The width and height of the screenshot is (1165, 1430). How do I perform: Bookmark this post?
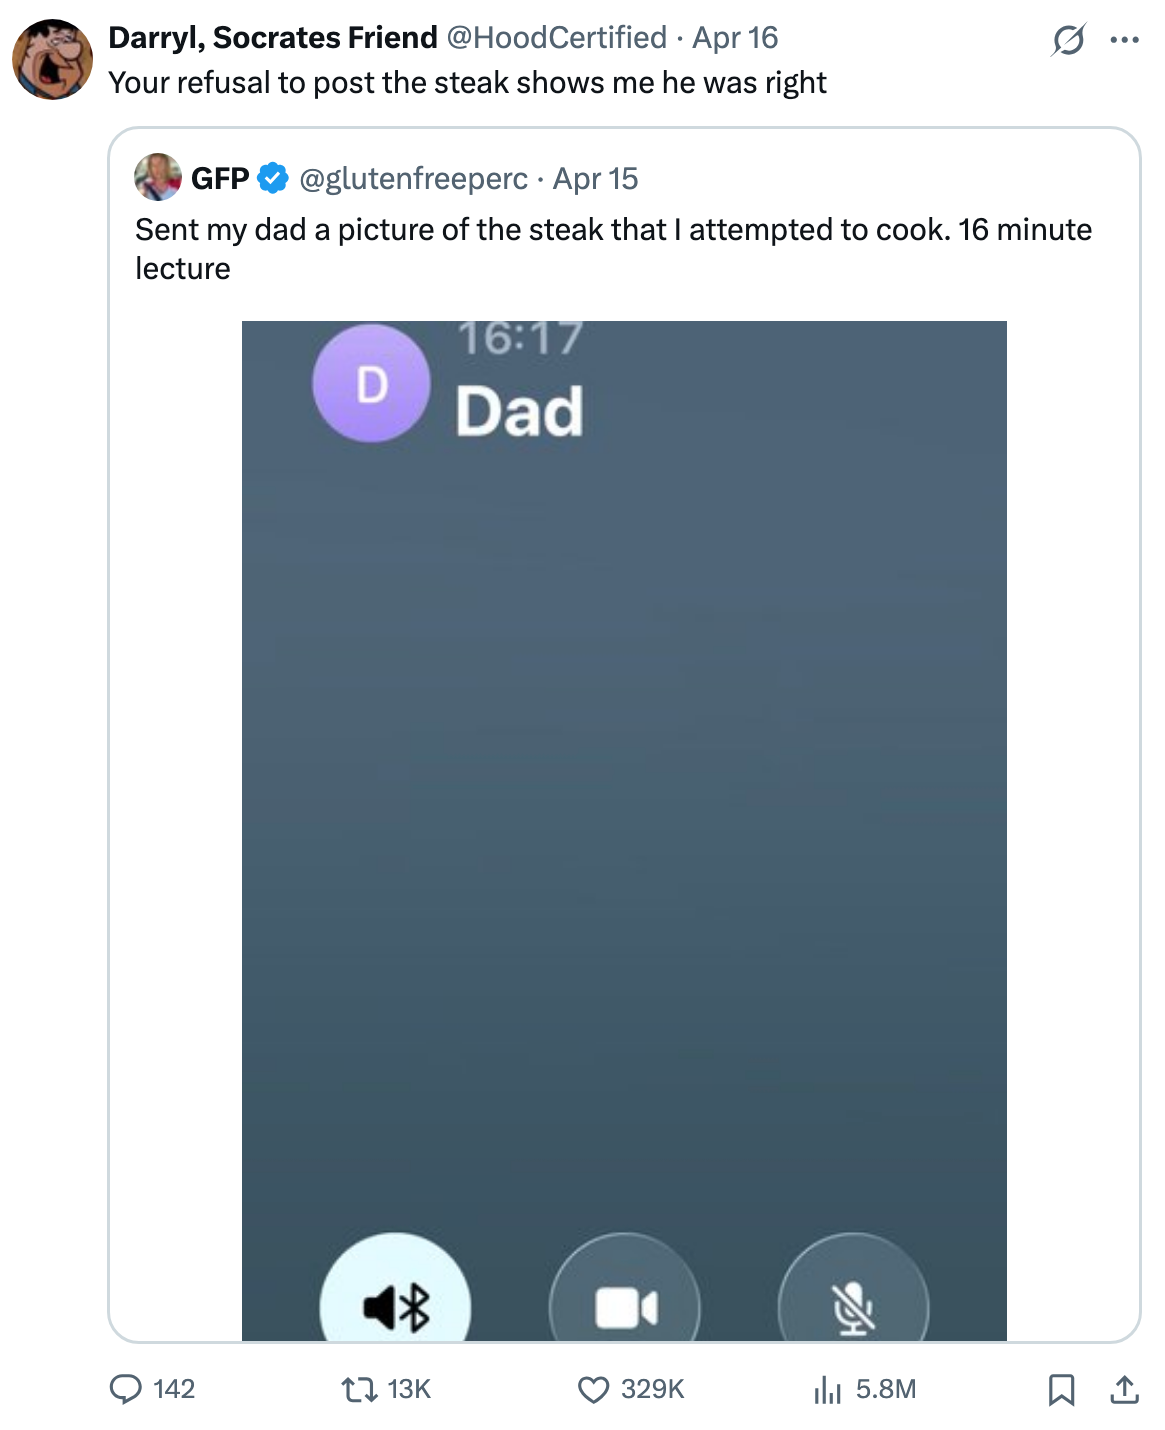tap(1061, 1389)
